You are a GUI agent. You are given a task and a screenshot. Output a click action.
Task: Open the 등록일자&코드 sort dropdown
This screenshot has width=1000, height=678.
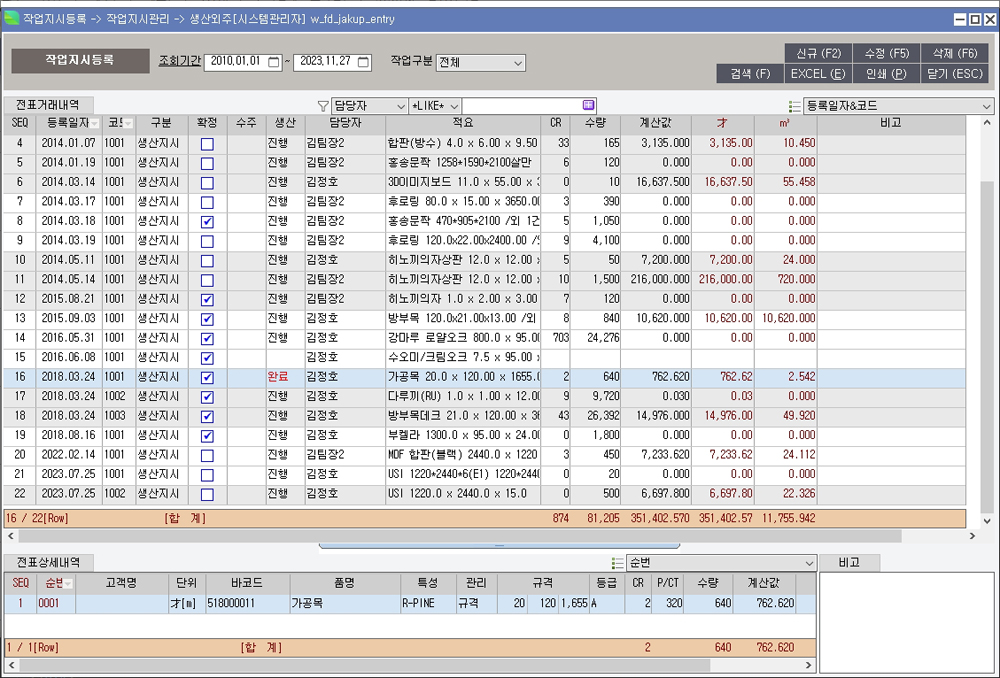point(898,107)
